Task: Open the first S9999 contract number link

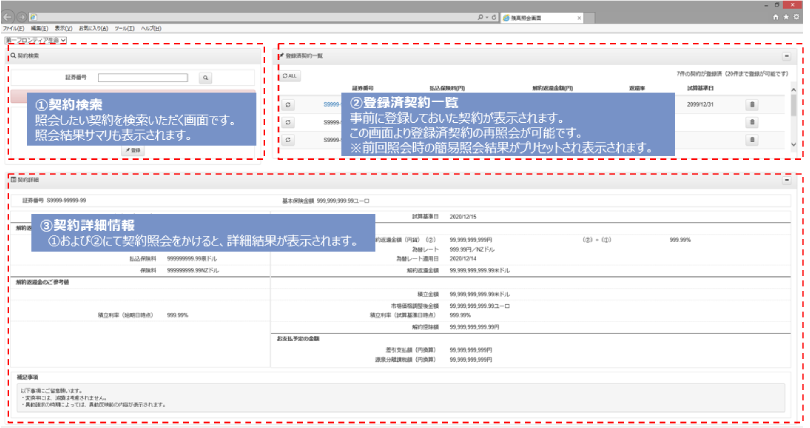Action: [332, 104]
